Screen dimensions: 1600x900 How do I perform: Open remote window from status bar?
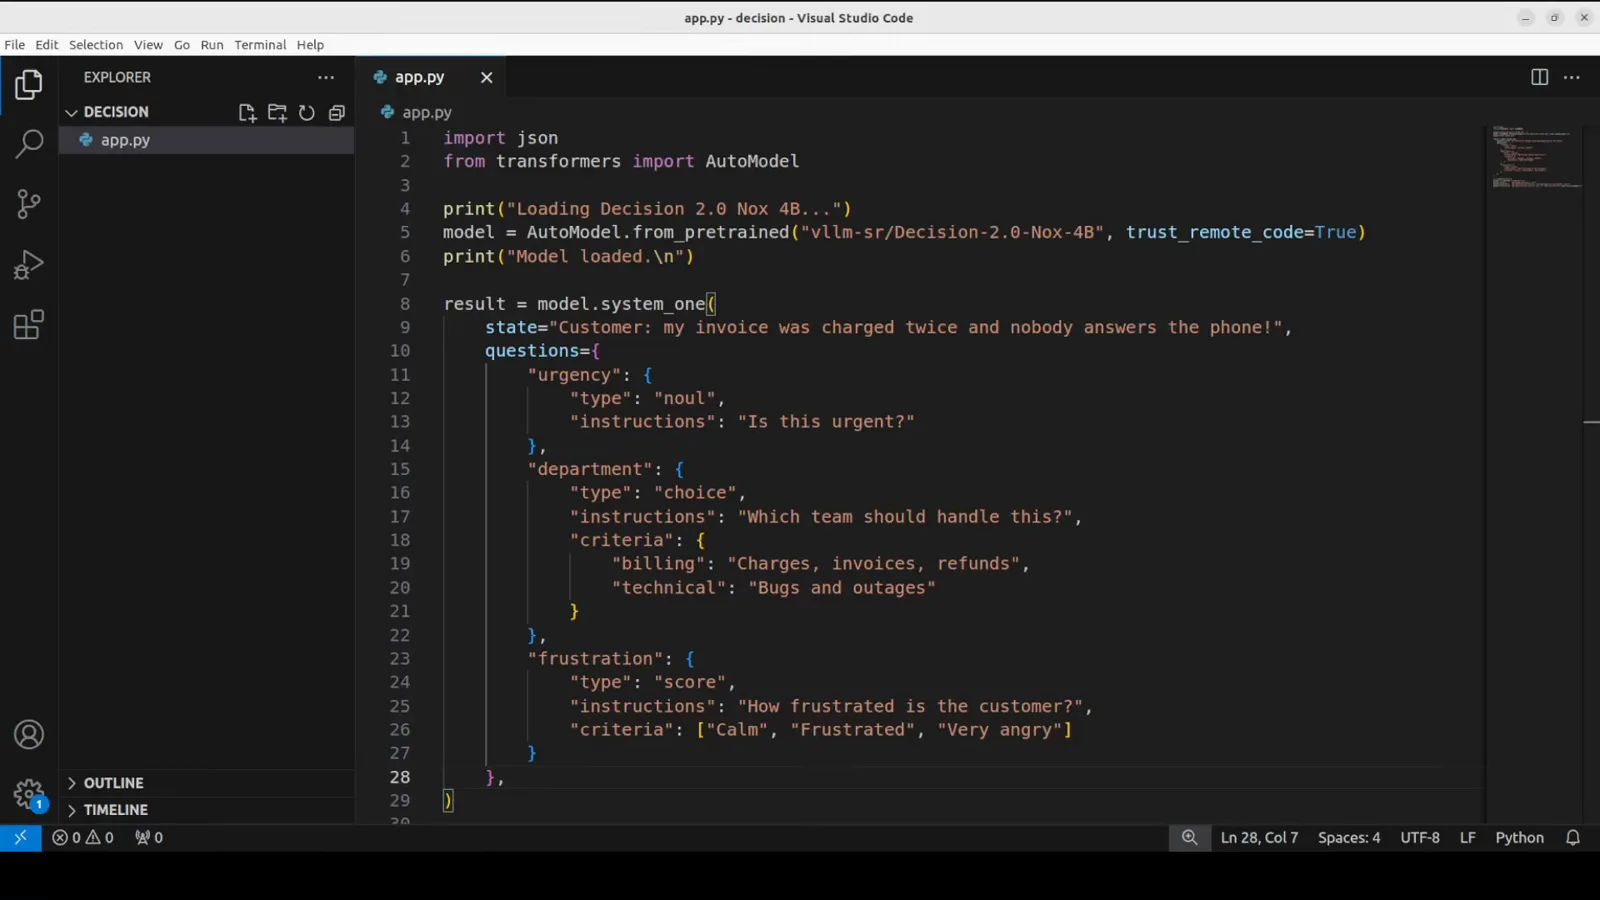20,838
